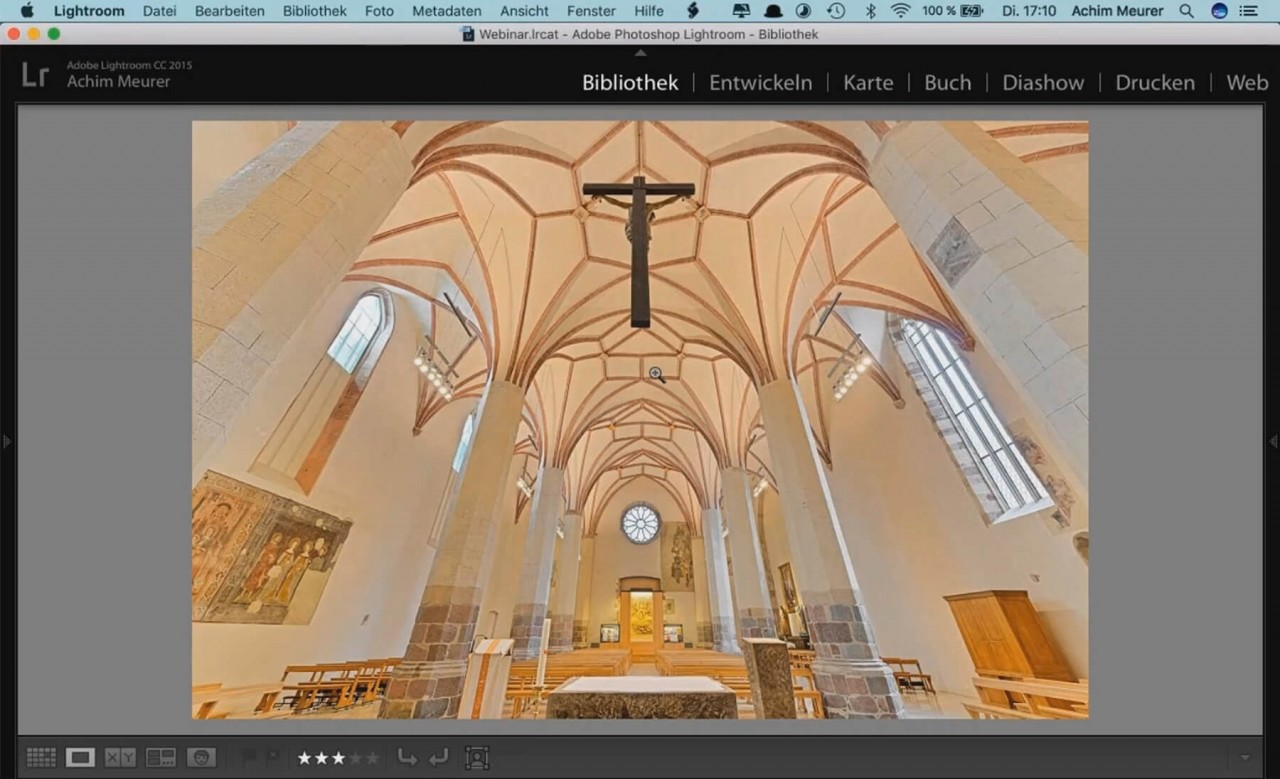Viewport: 1280px width, 779px height.
Task: Expand the right side panel arrow
Action: [x=1274, y=440]
